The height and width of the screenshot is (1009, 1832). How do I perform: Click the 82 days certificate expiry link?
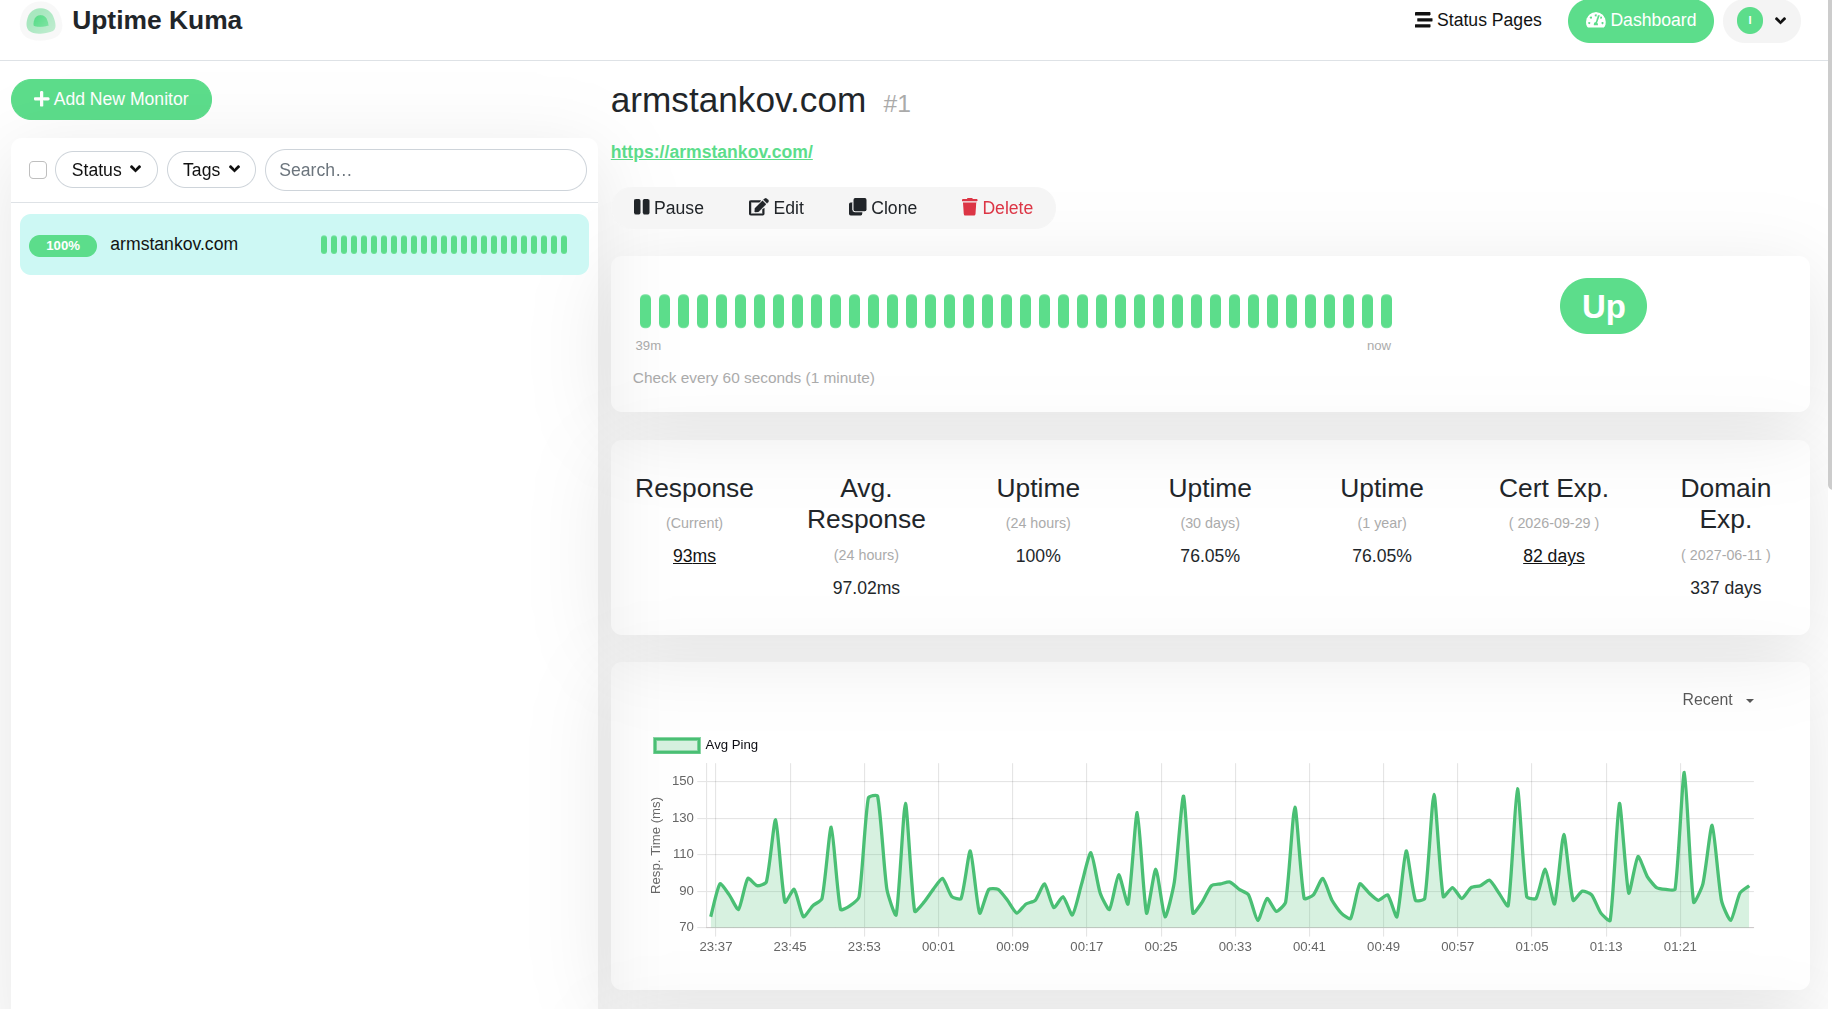pos(1554,556)
